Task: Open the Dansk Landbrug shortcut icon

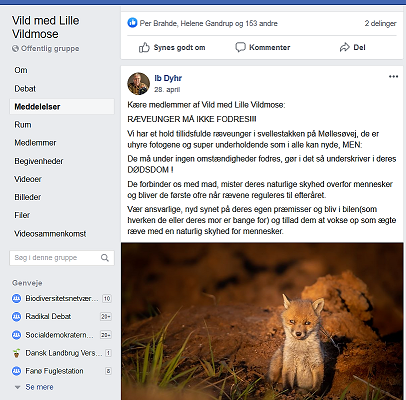Action: [x=16, y=353]
